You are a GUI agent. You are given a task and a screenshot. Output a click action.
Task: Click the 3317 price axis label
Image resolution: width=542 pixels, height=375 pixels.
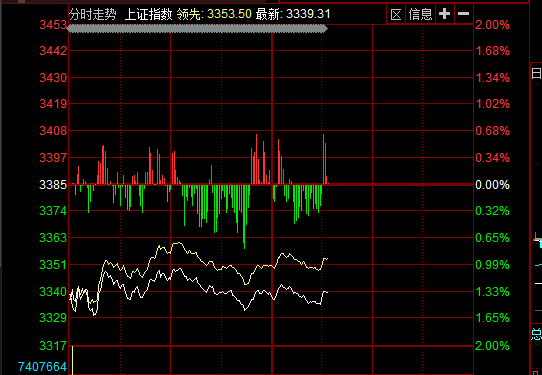[53, 346]
